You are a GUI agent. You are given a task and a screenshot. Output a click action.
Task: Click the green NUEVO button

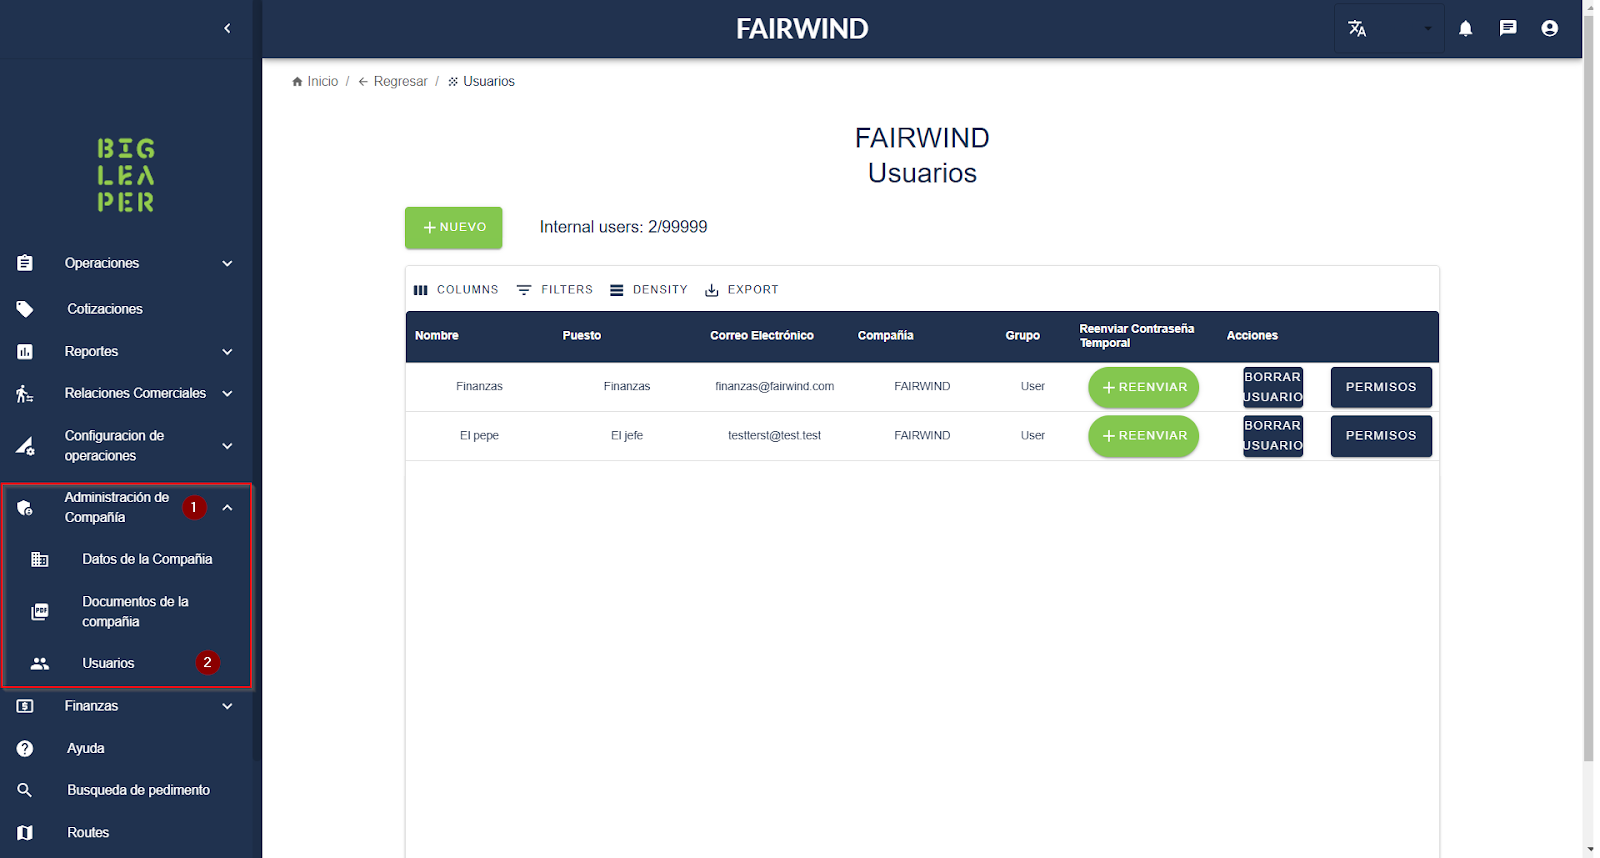[x=454, y=227]
